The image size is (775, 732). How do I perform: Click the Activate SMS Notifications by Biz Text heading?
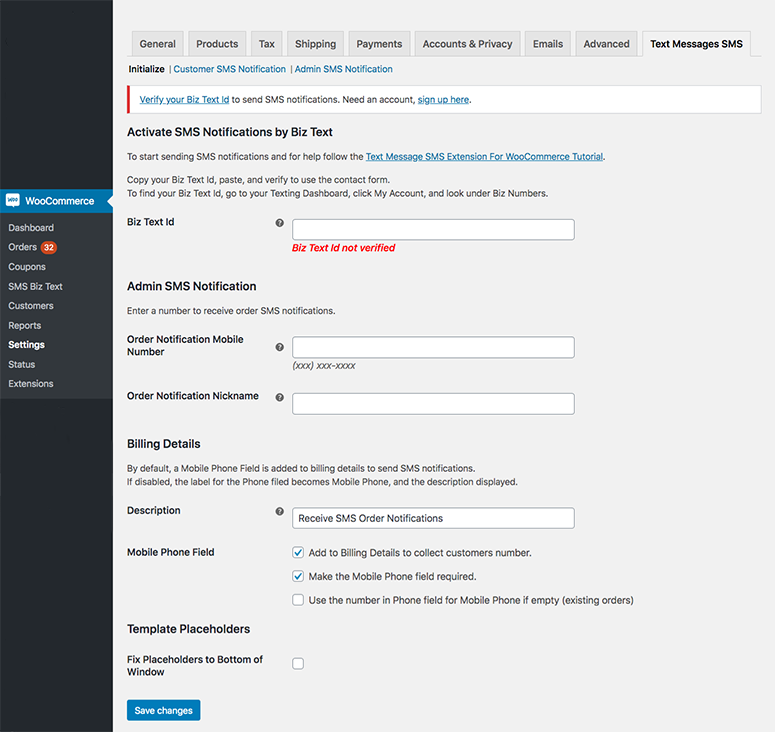coord(230,132)
